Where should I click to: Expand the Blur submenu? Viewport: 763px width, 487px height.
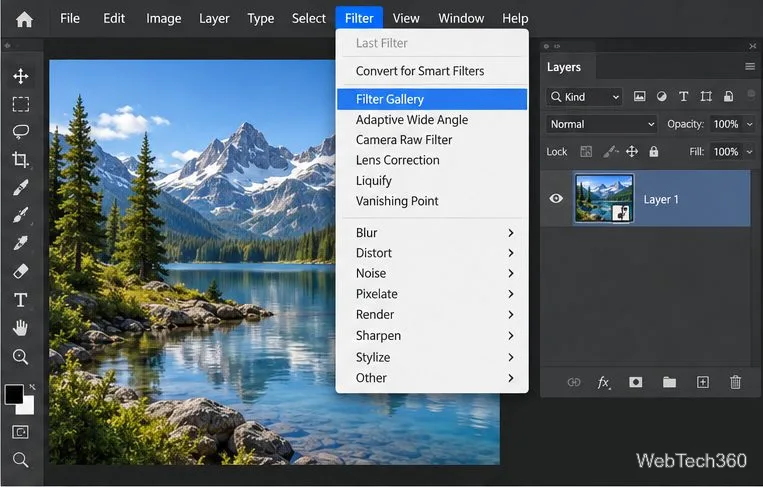(432, 233)
